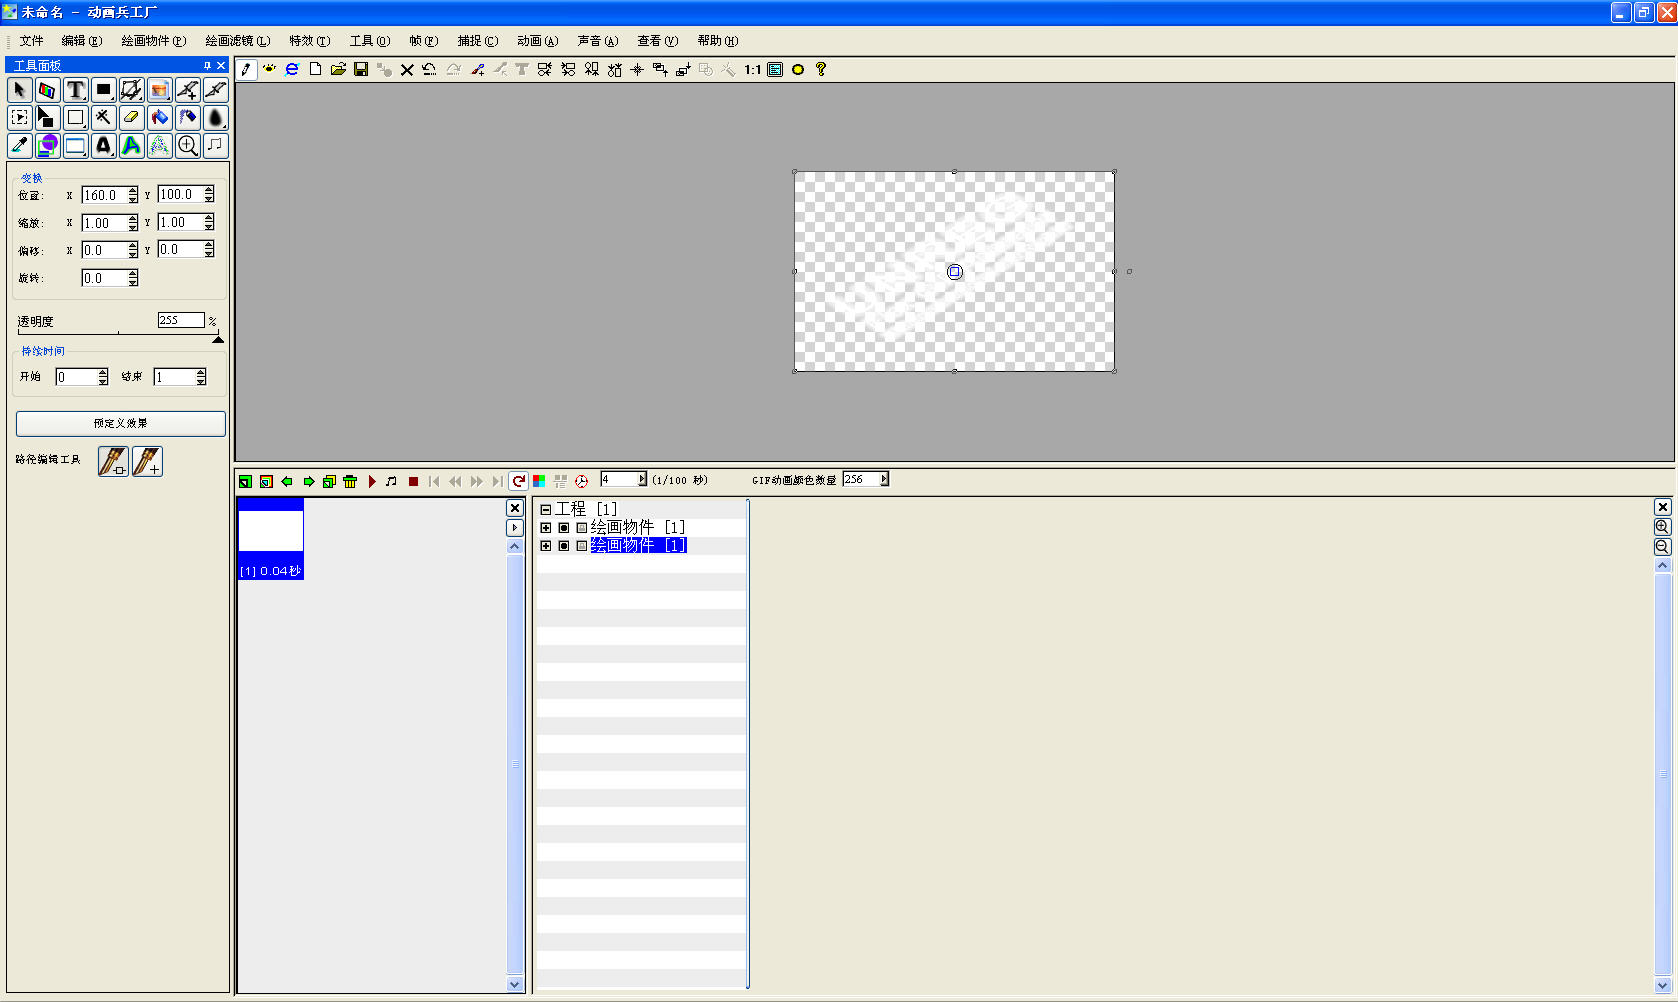Click the transparency slider track
1678x1002 pixels.
[x=118, y=334]
